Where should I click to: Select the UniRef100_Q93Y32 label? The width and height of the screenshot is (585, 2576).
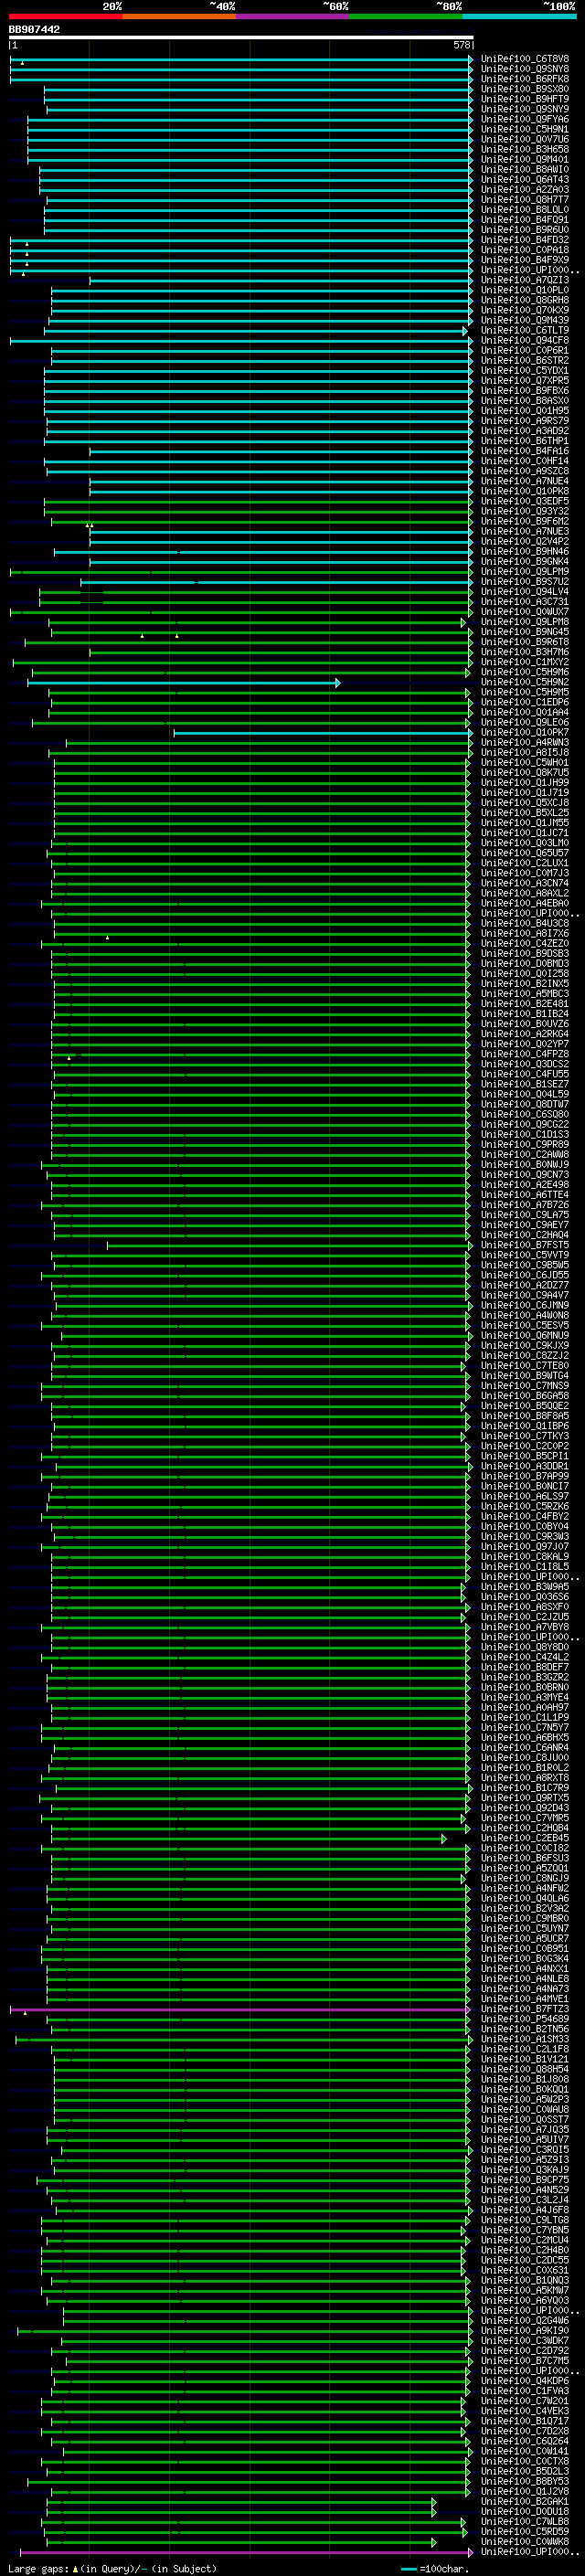point(525,511)
